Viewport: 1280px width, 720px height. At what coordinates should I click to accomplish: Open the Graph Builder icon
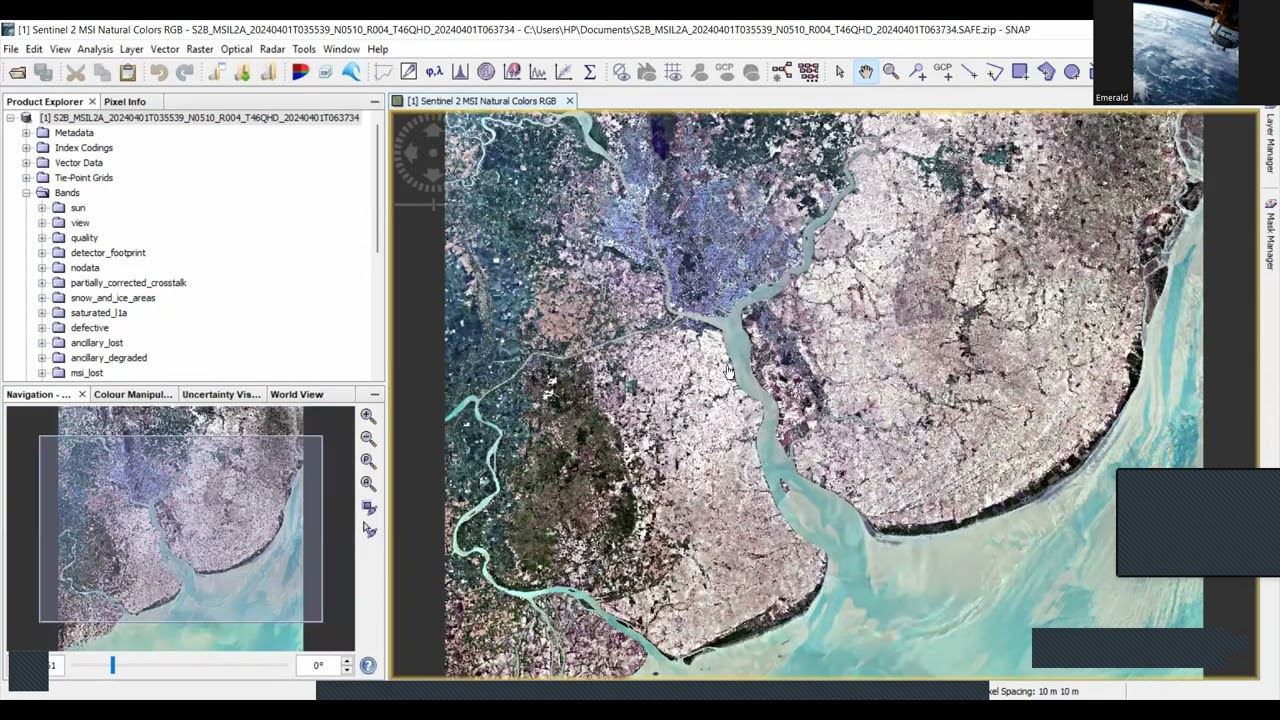coord(782,72)
